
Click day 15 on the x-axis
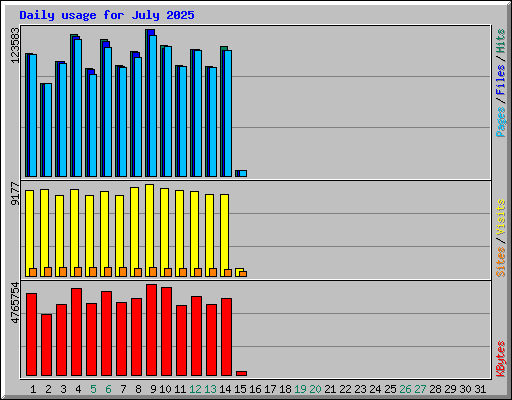click(240, 389)
